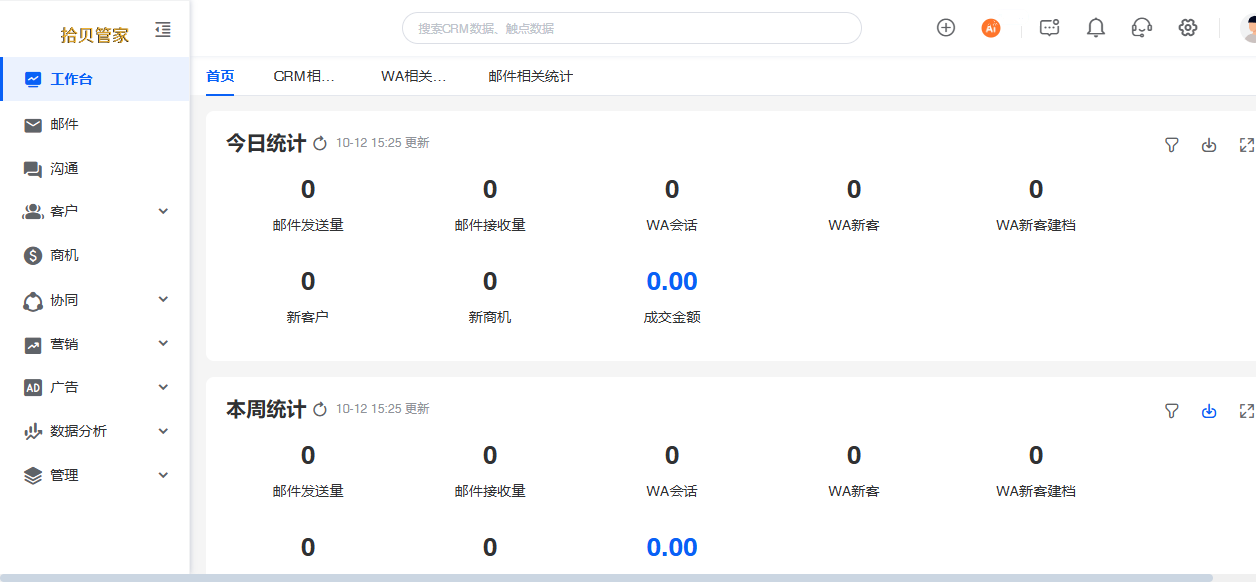Viewport: 1256px width, 582px height.
Task: Click the CRM search input field
Action: (x=632, y=28)
